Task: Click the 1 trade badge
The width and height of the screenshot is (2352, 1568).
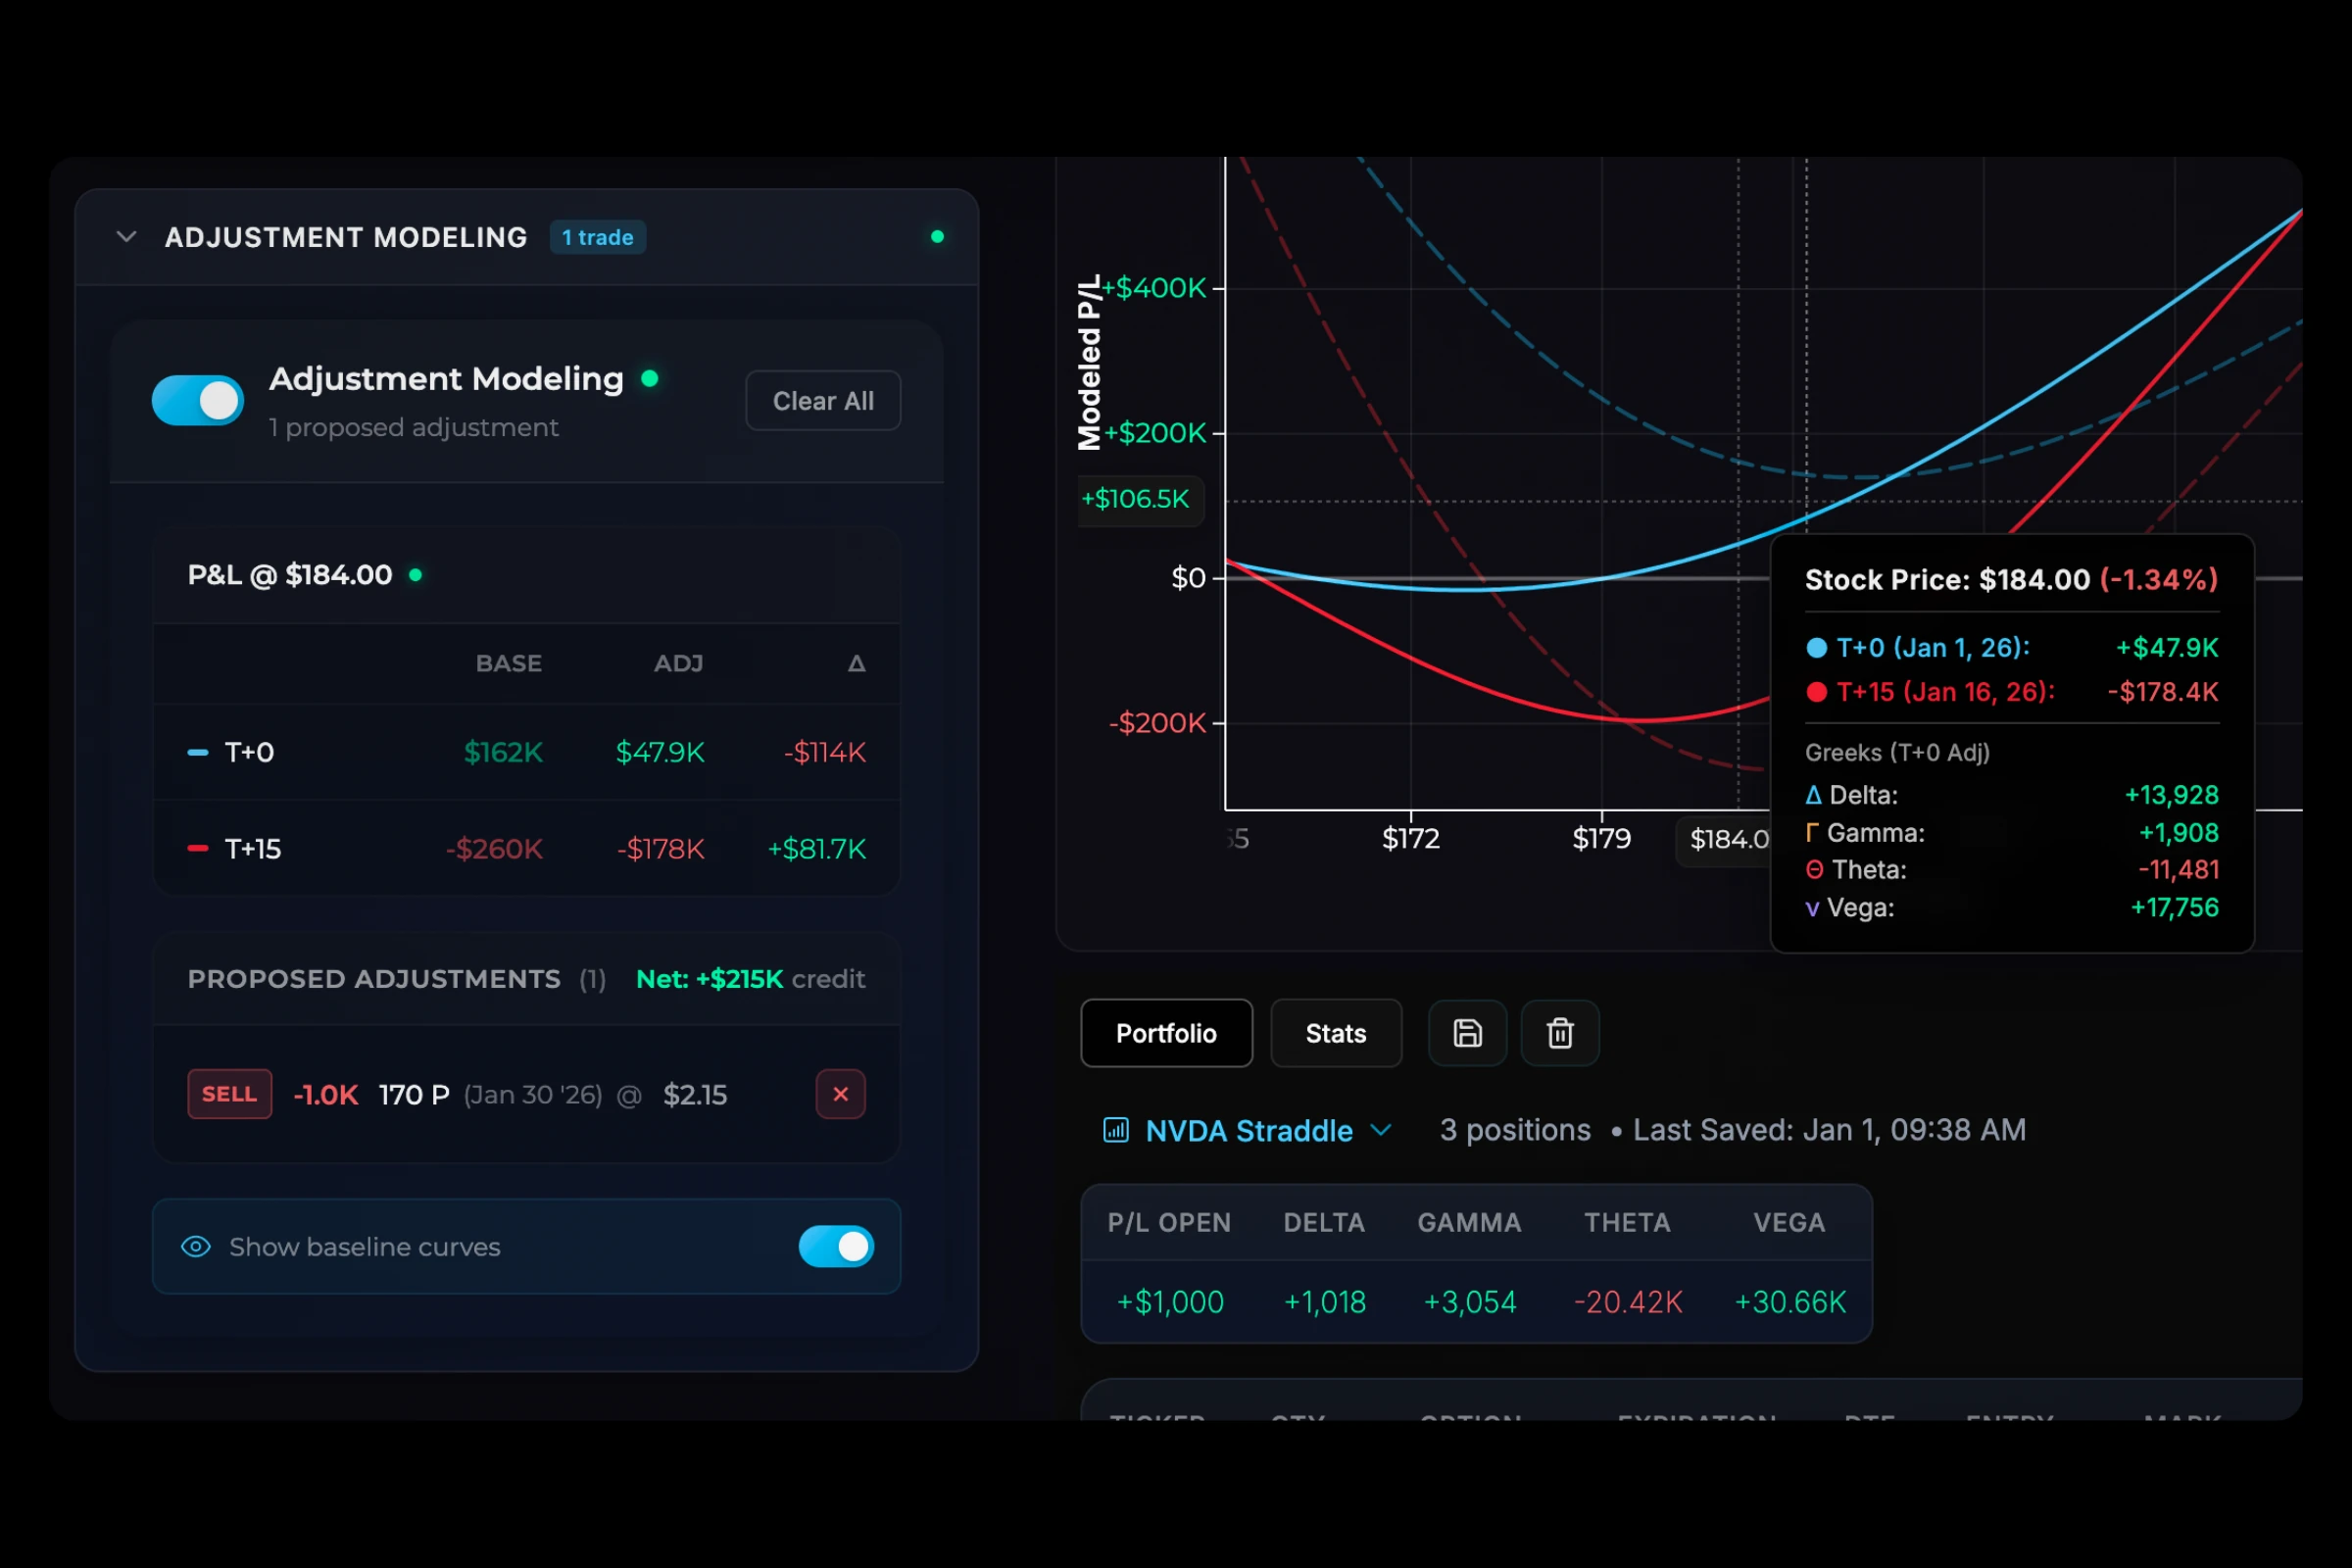Action: pyautogui.click(x=597, y=237)
